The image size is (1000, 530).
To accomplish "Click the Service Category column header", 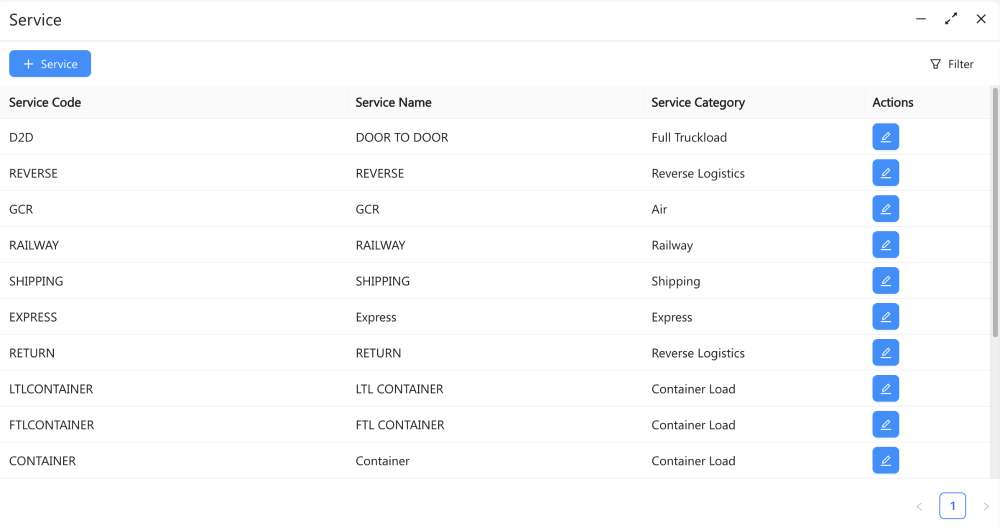I will pos(698,102).
